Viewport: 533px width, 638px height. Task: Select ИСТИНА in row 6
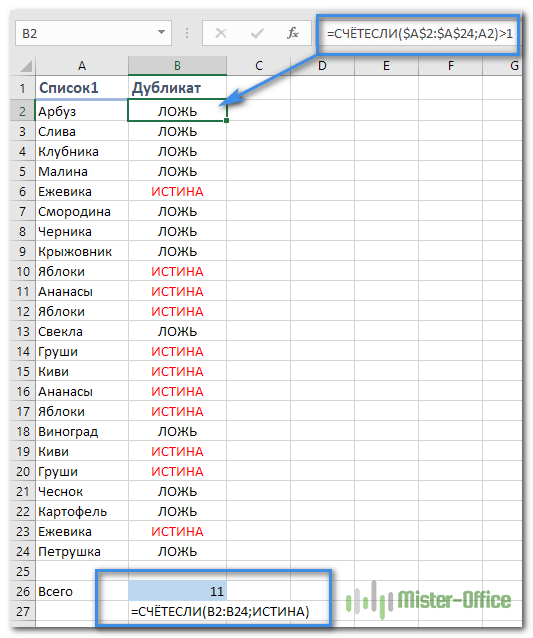pos(177,191)
